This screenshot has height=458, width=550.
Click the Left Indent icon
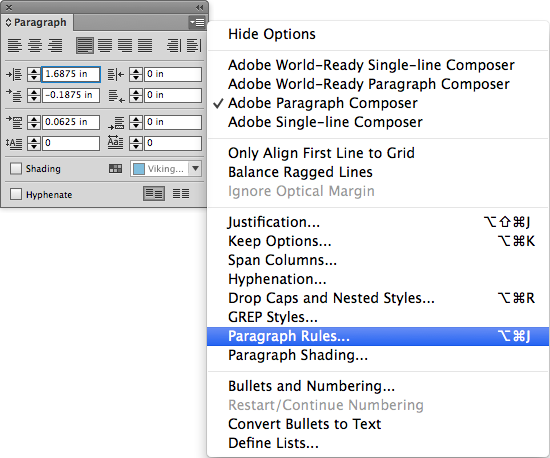tap(14, 74)
